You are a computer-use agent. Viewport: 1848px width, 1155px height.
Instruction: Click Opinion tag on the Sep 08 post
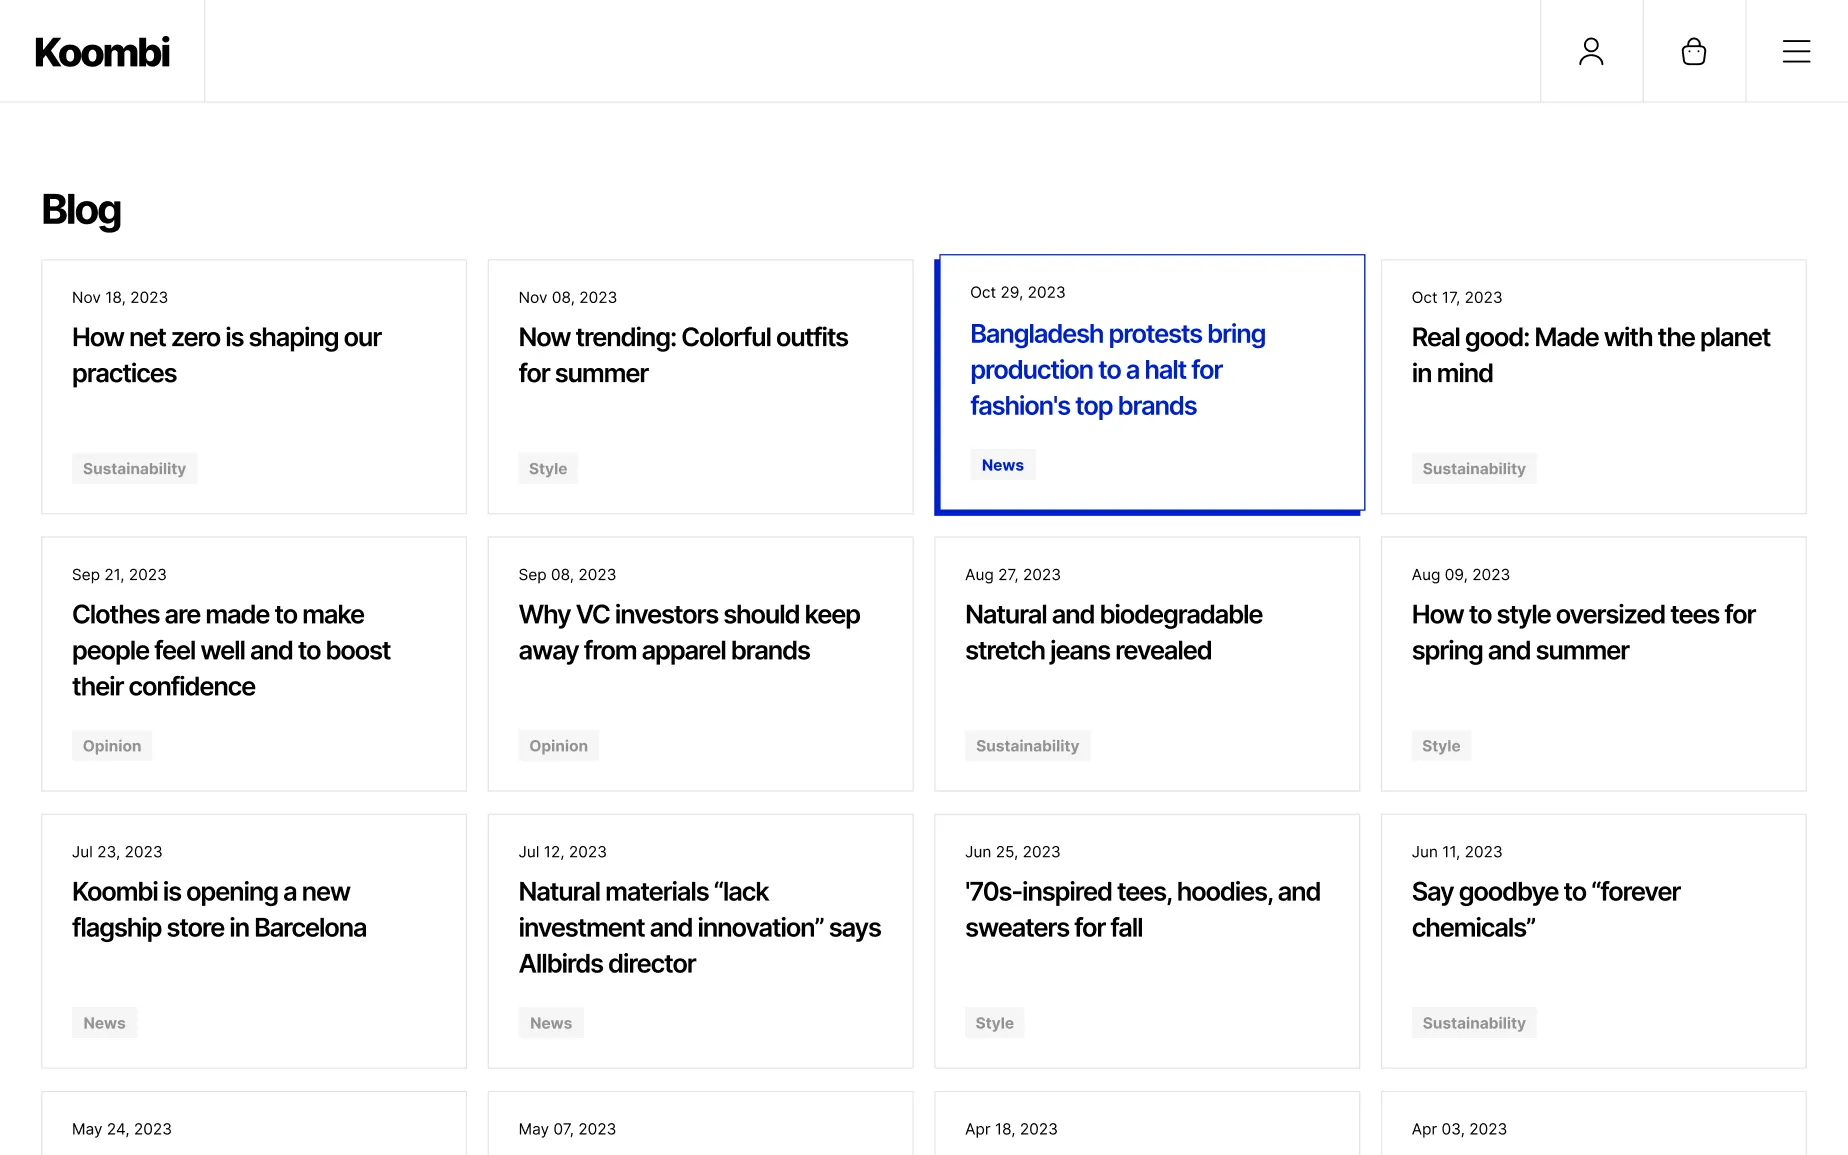558,746
